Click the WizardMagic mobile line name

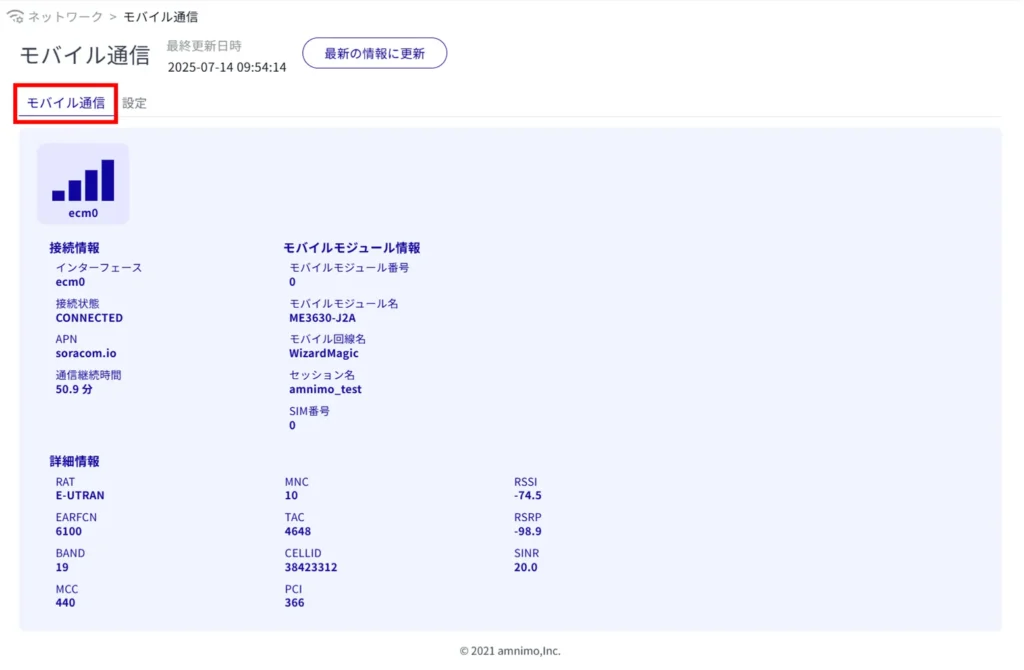[x=323, y=353]
